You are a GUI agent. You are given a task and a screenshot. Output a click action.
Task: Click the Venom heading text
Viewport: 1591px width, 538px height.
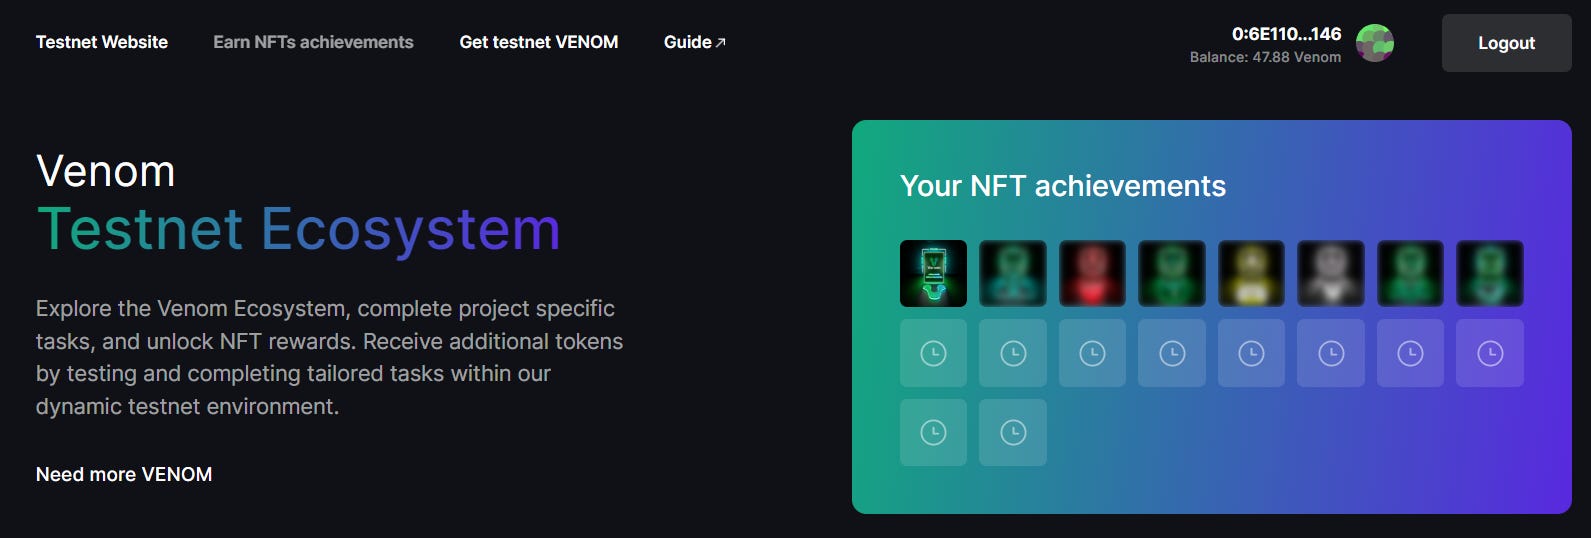[106, 171]
